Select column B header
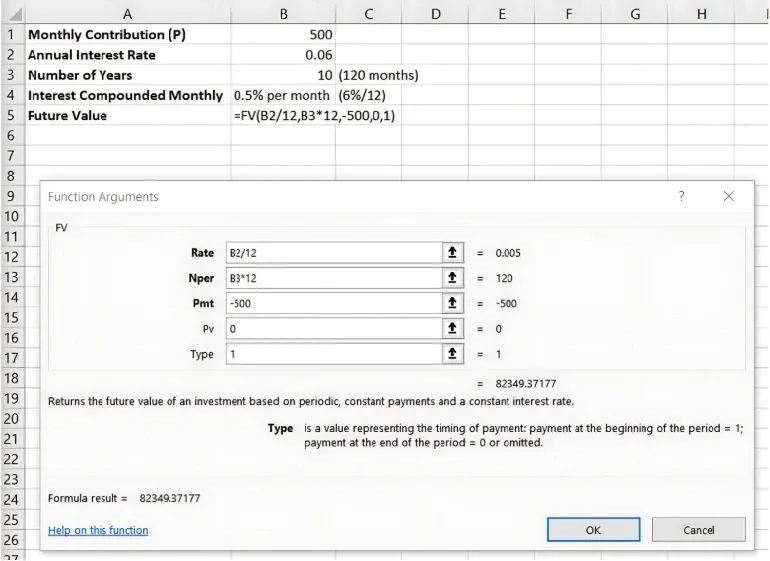Screen dimensions: 770x561 tap(282, 13)
